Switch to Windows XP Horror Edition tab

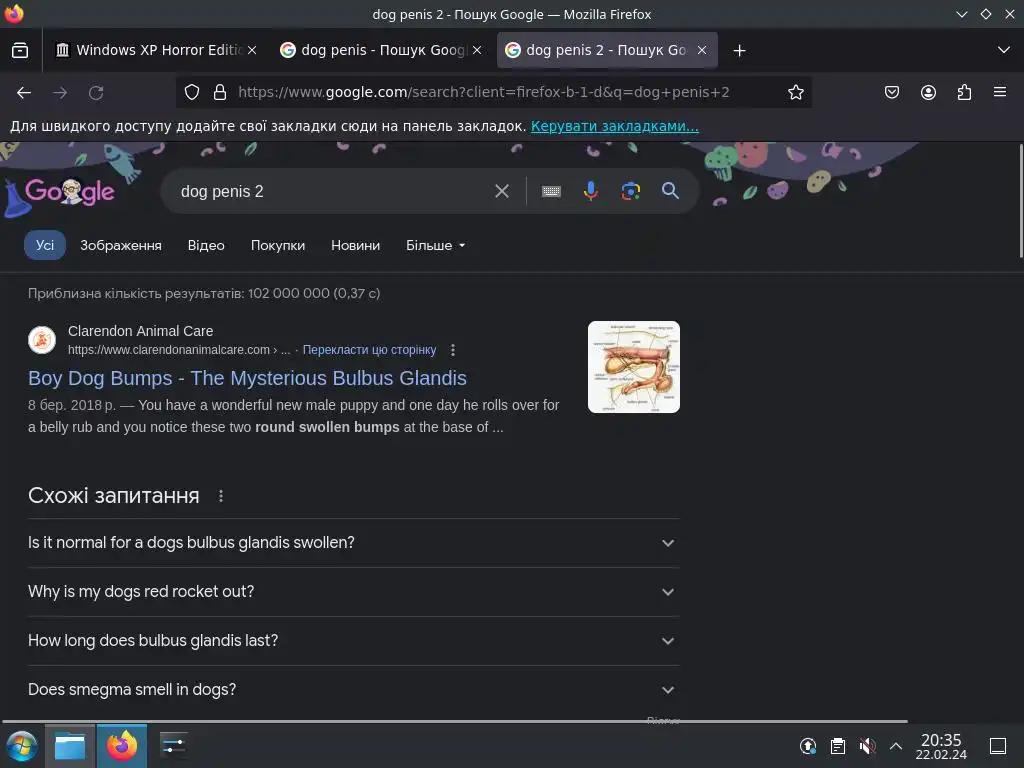click(150, 50)
